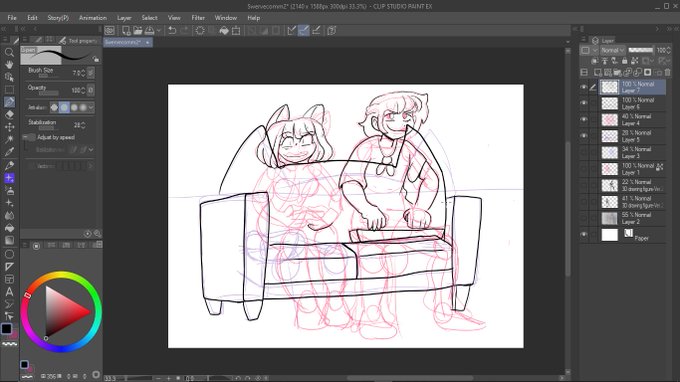Click layer opacity stepper arrows

click(x=668, y=50)
